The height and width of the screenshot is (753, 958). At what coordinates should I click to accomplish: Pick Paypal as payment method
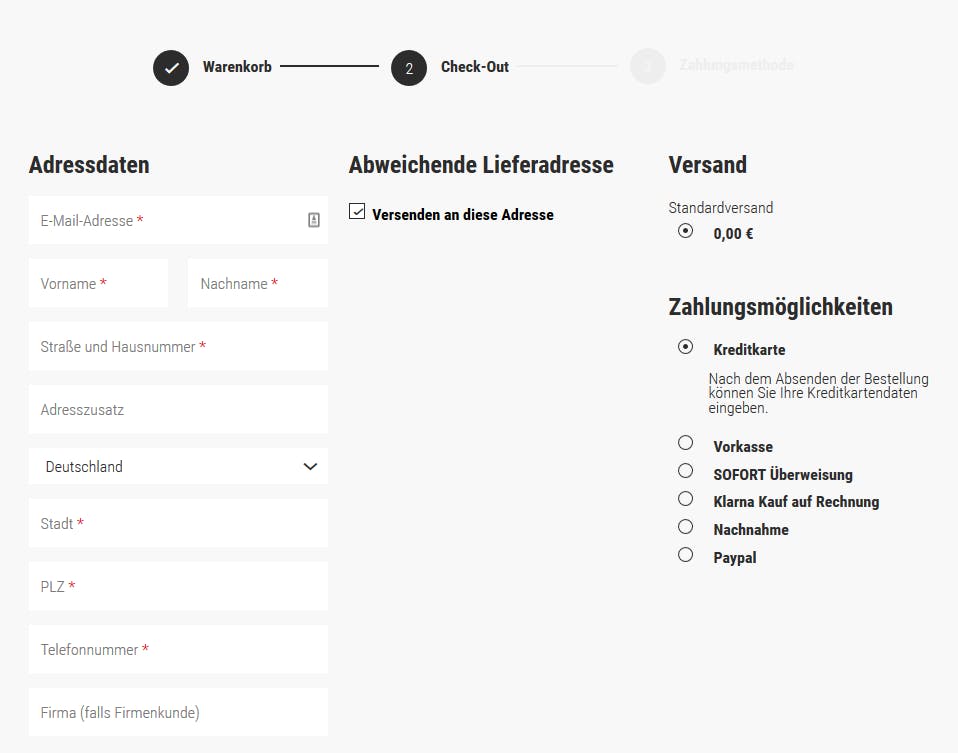(686, 554)
